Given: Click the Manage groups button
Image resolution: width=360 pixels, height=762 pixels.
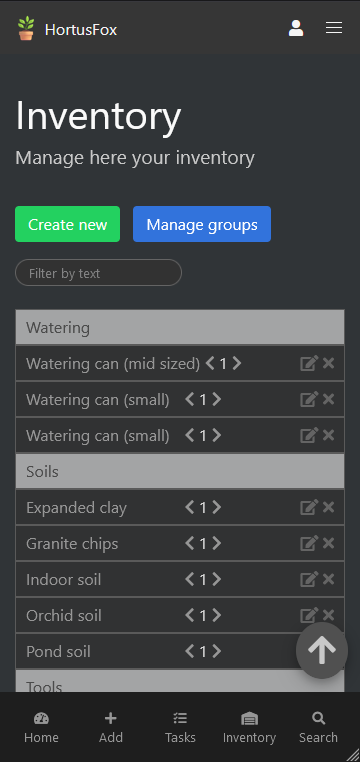Looking at the screenshot, I should tap(202, 224).
